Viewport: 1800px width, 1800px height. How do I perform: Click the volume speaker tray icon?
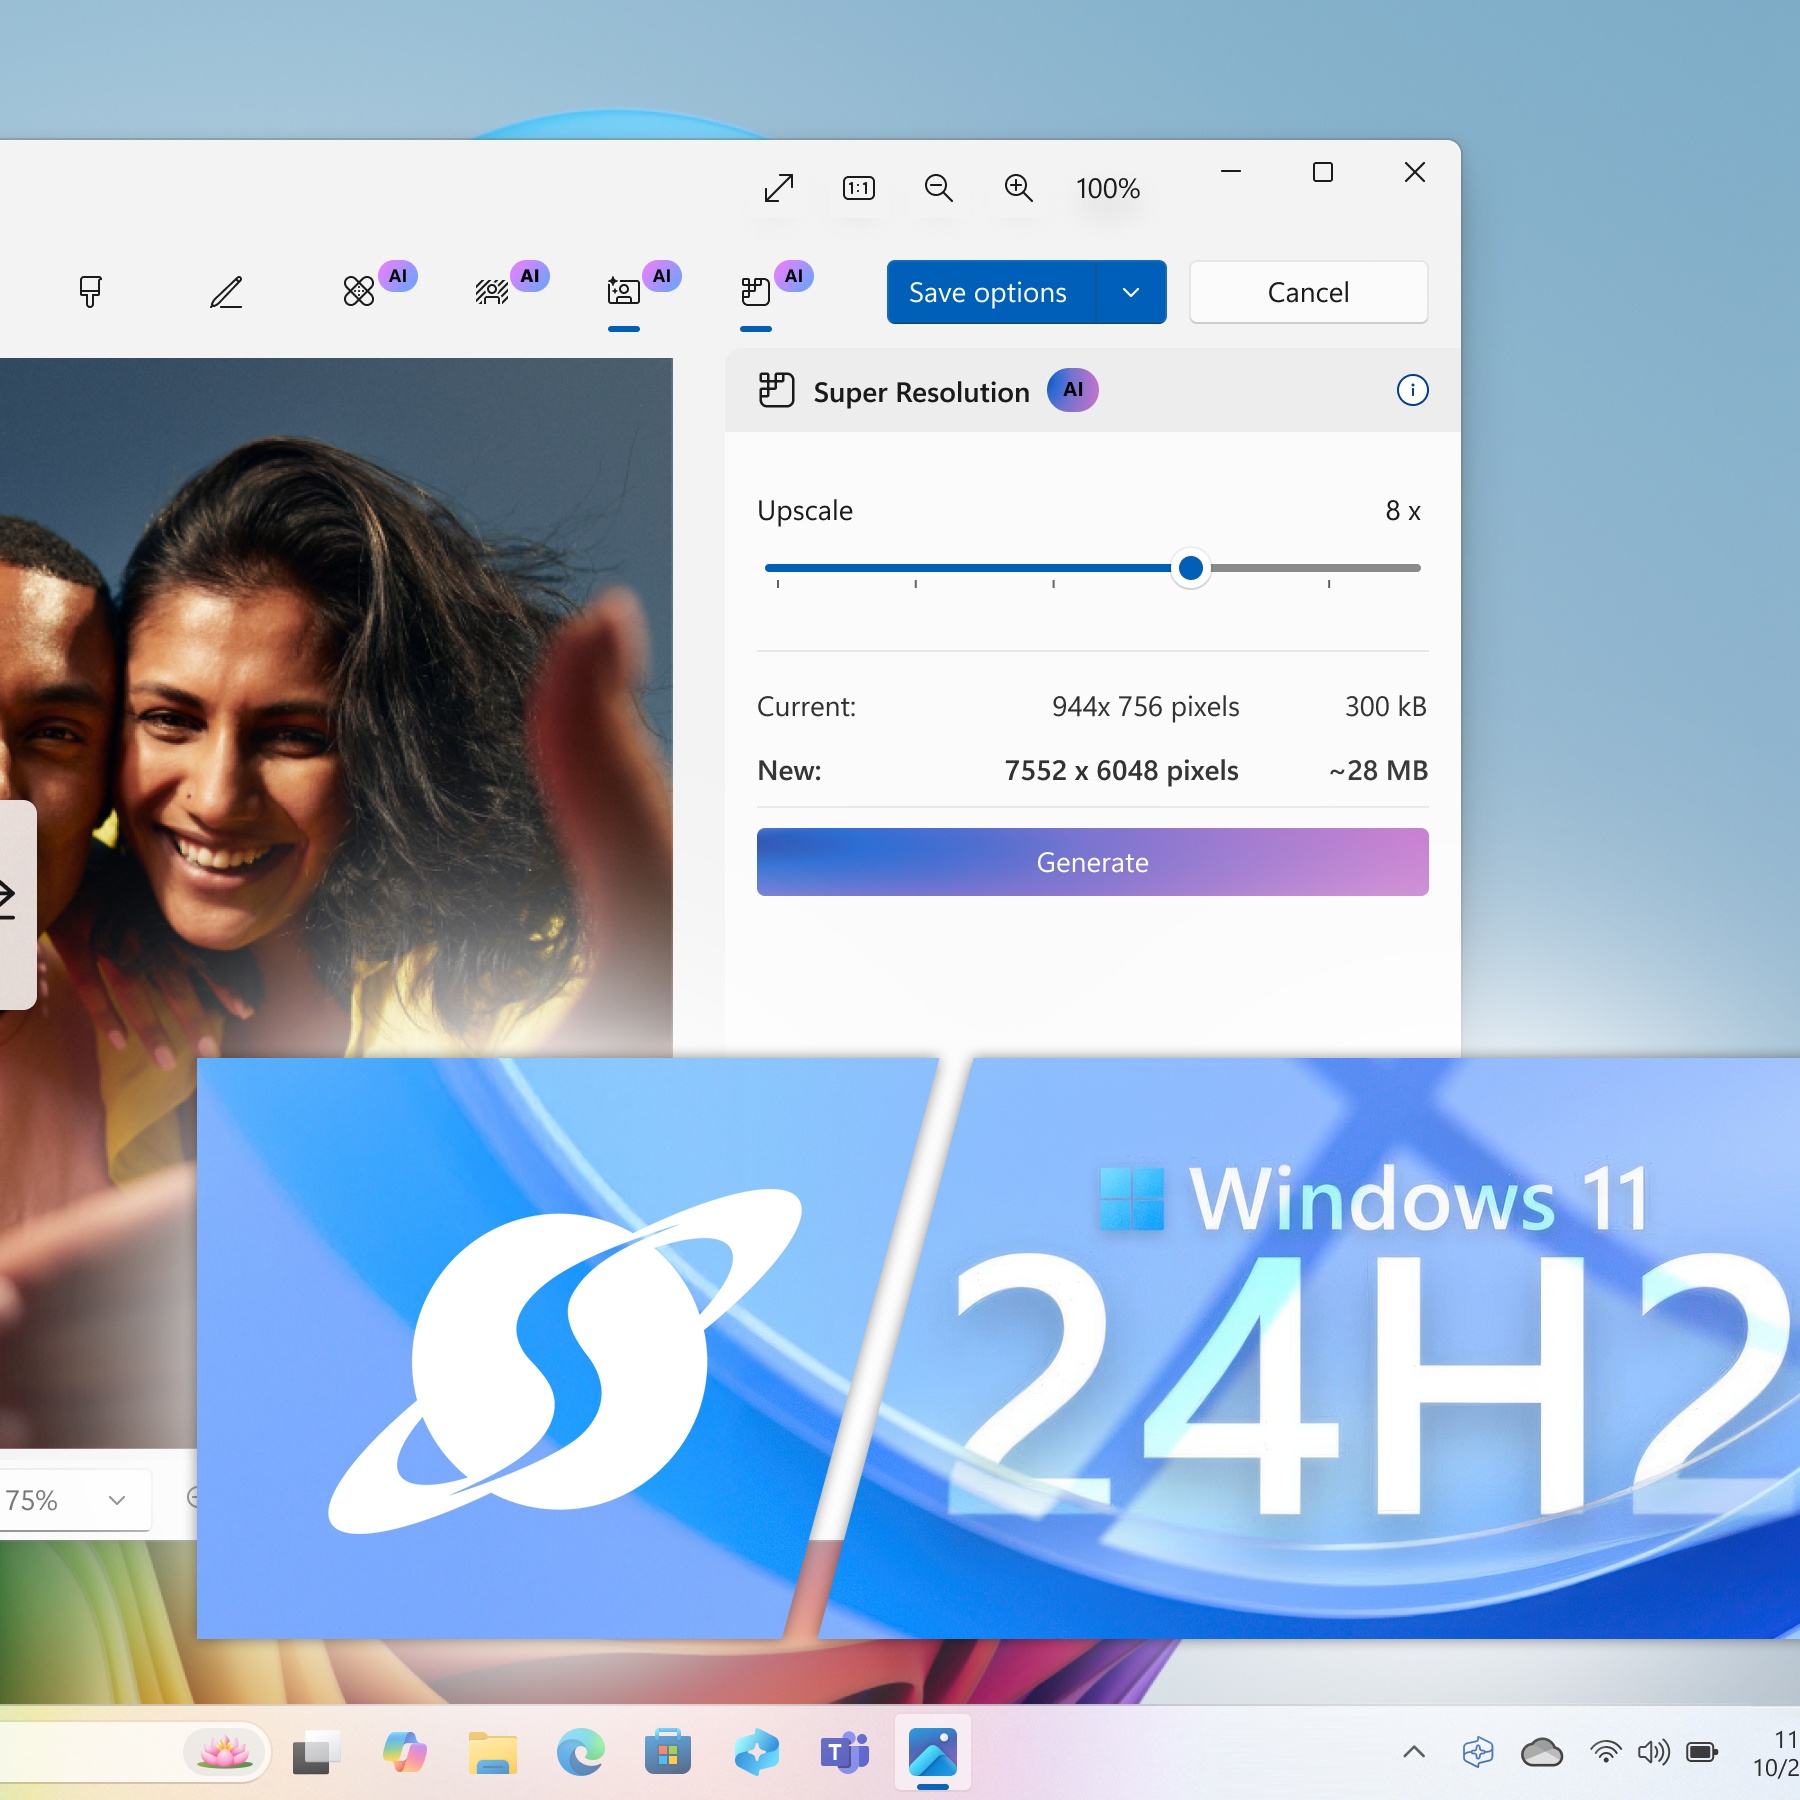(x=1653, y=1752)
